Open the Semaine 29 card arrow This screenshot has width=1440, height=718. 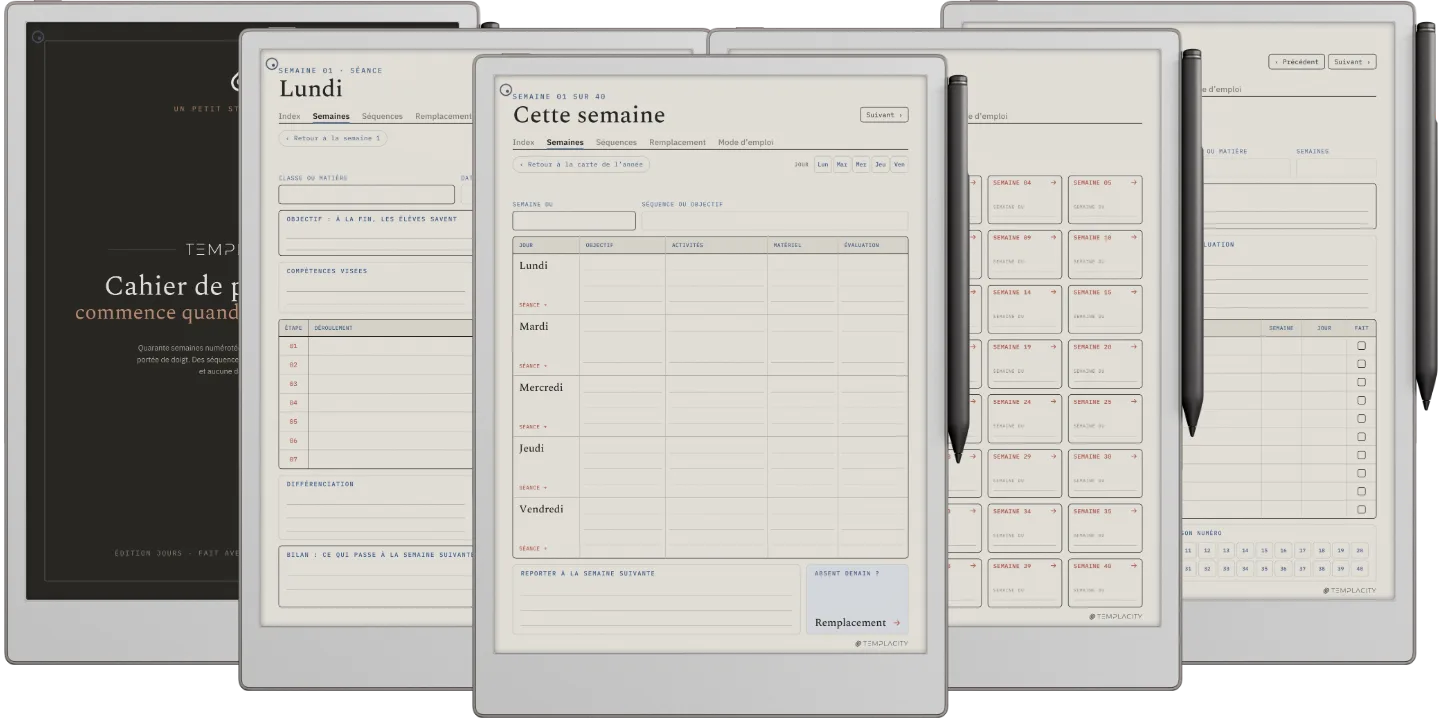(x=1053, y=456)
